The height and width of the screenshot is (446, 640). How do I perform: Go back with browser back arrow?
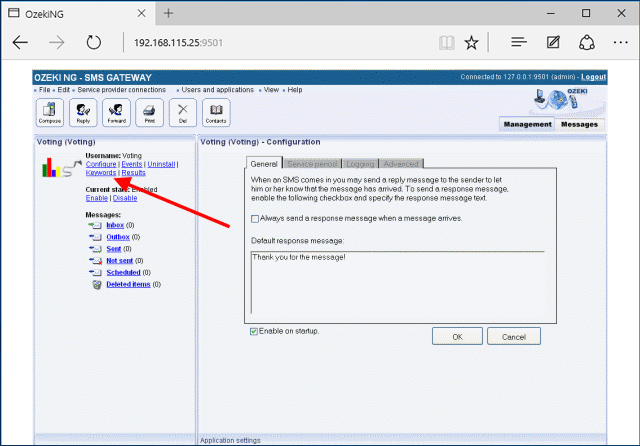(x=20, y=42)
